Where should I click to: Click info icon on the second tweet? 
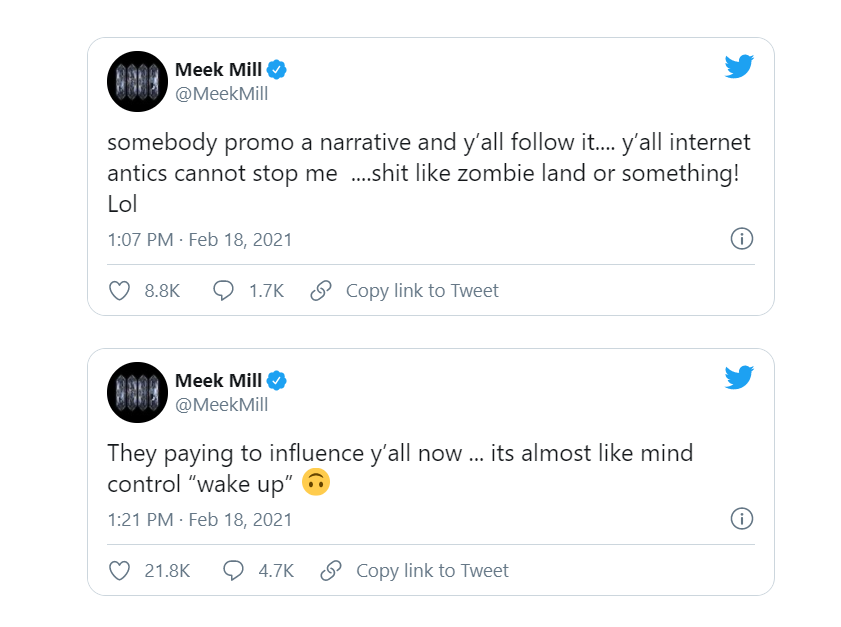742,519
